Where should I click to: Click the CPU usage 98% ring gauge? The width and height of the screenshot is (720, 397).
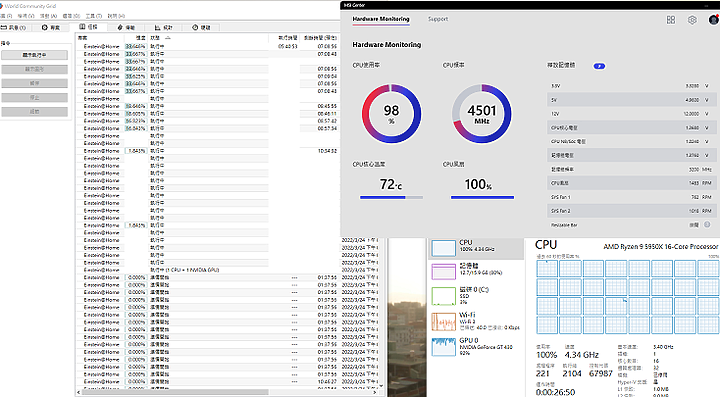click(x=391, y=113)
